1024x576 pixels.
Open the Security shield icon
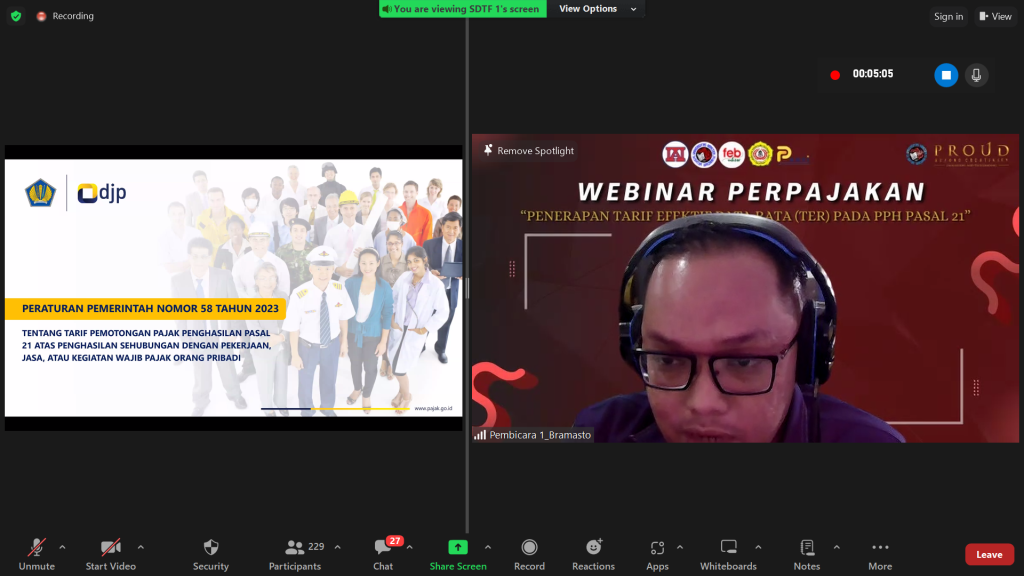click(211, 548)
